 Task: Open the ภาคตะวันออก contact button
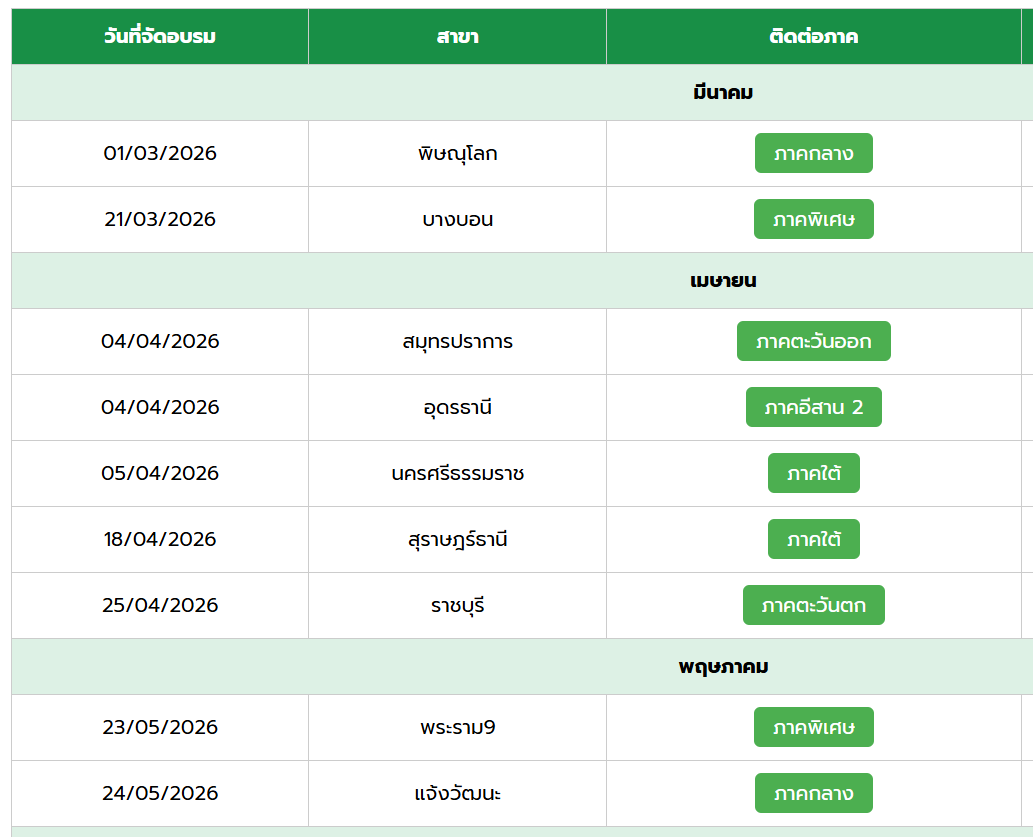click(813, 341)
